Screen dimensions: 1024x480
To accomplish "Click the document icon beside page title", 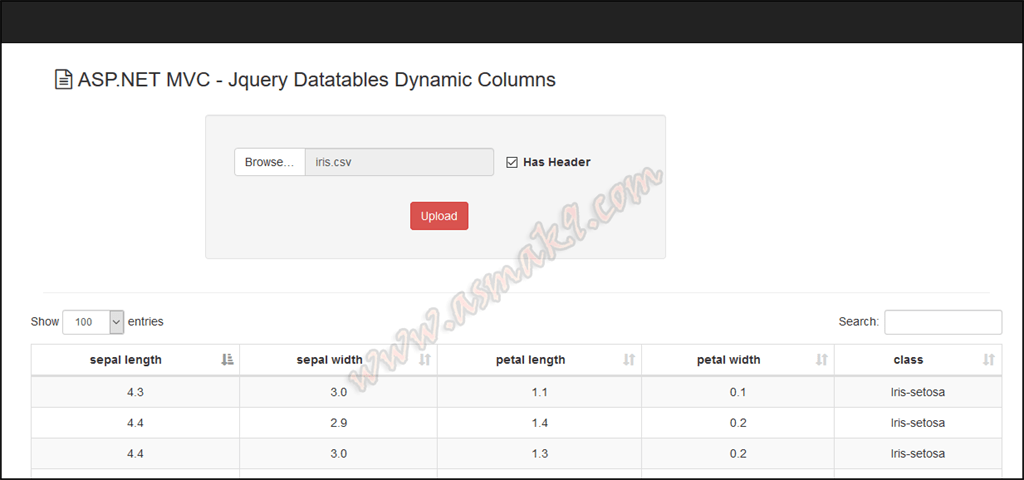I will click(63, 80).
